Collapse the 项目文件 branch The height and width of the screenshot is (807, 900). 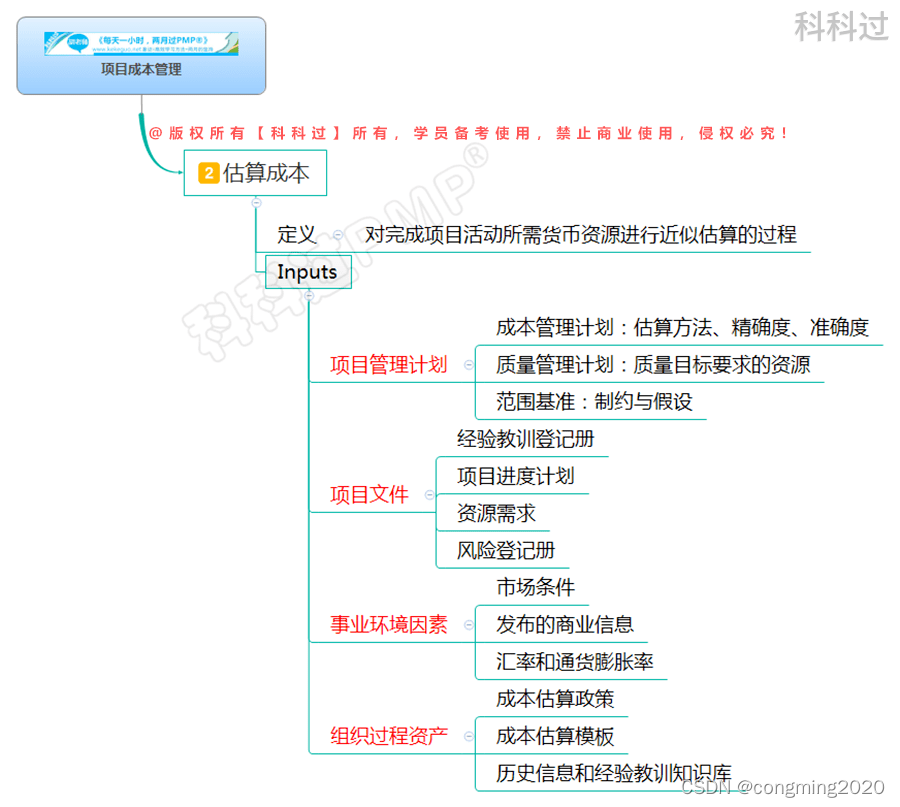tap(430, 494)
